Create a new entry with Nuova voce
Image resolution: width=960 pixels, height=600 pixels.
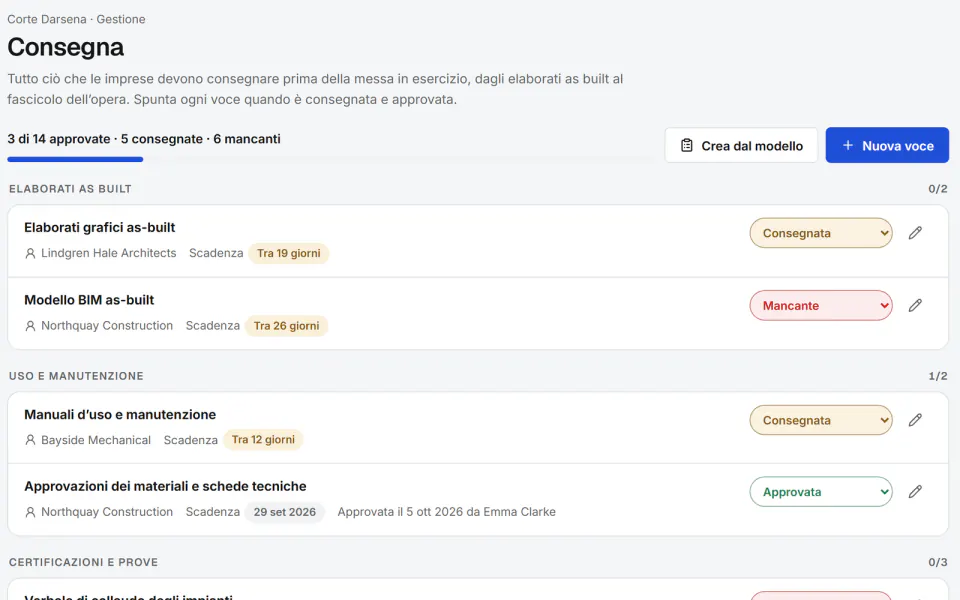pos(887,145)
